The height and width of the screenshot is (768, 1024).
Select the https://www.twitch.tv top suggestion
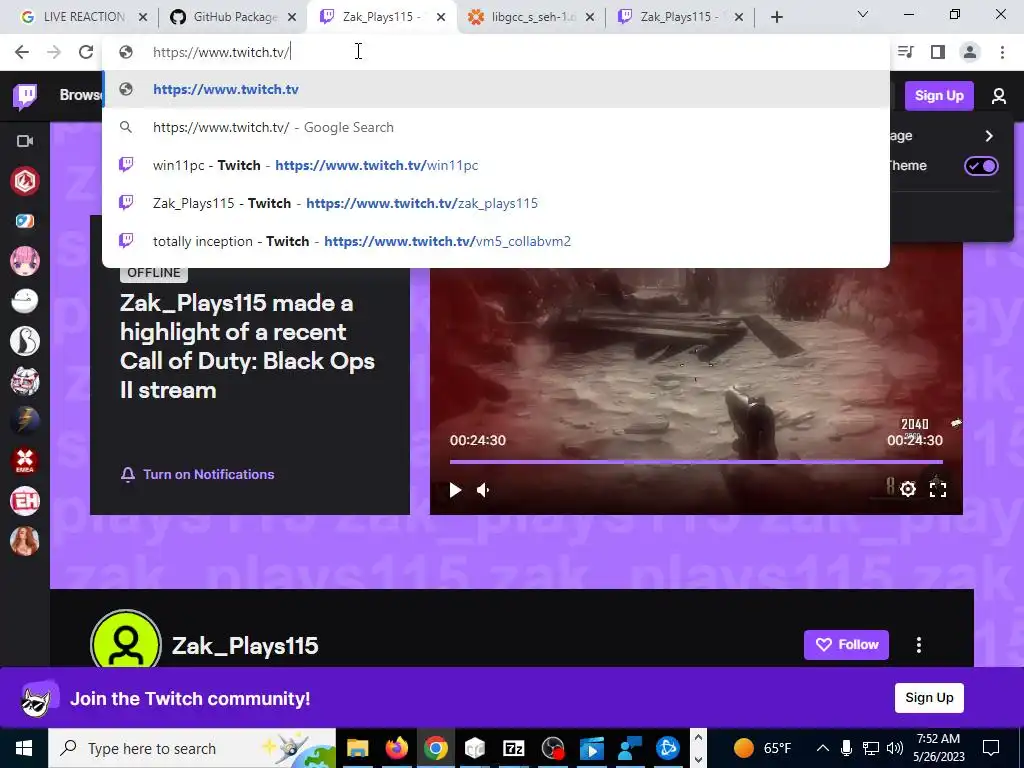pyautogui.click(x=496, y=89)
